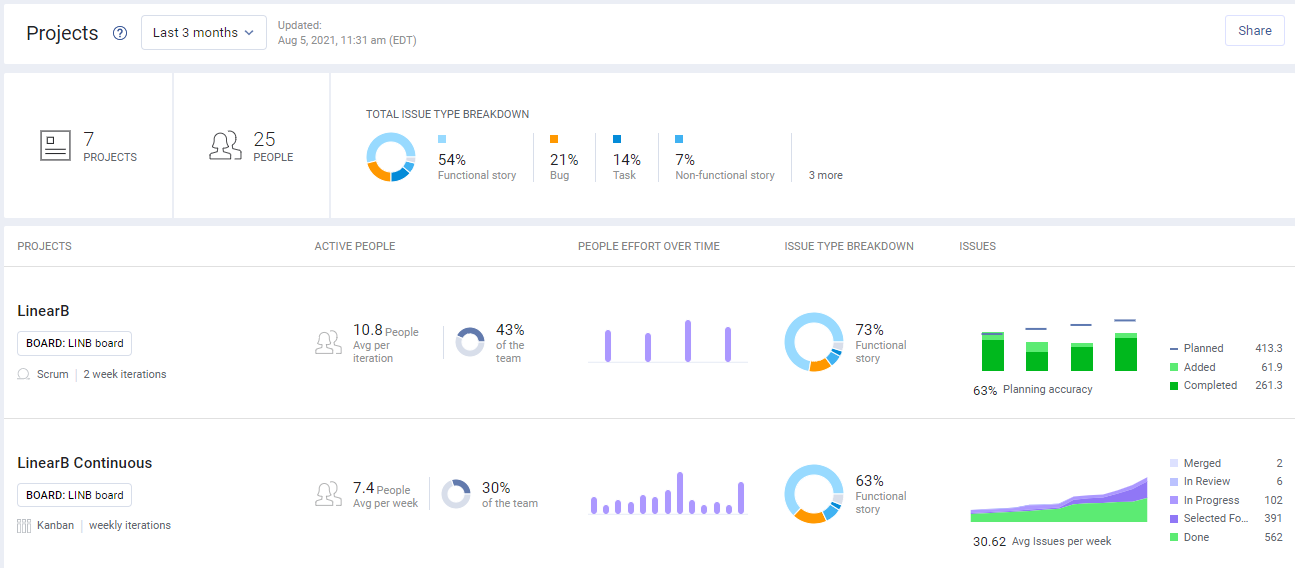This screenshot has height=568, width=1295.
Task: Click the 63% Planning accuracy label
Action: 1032,390
